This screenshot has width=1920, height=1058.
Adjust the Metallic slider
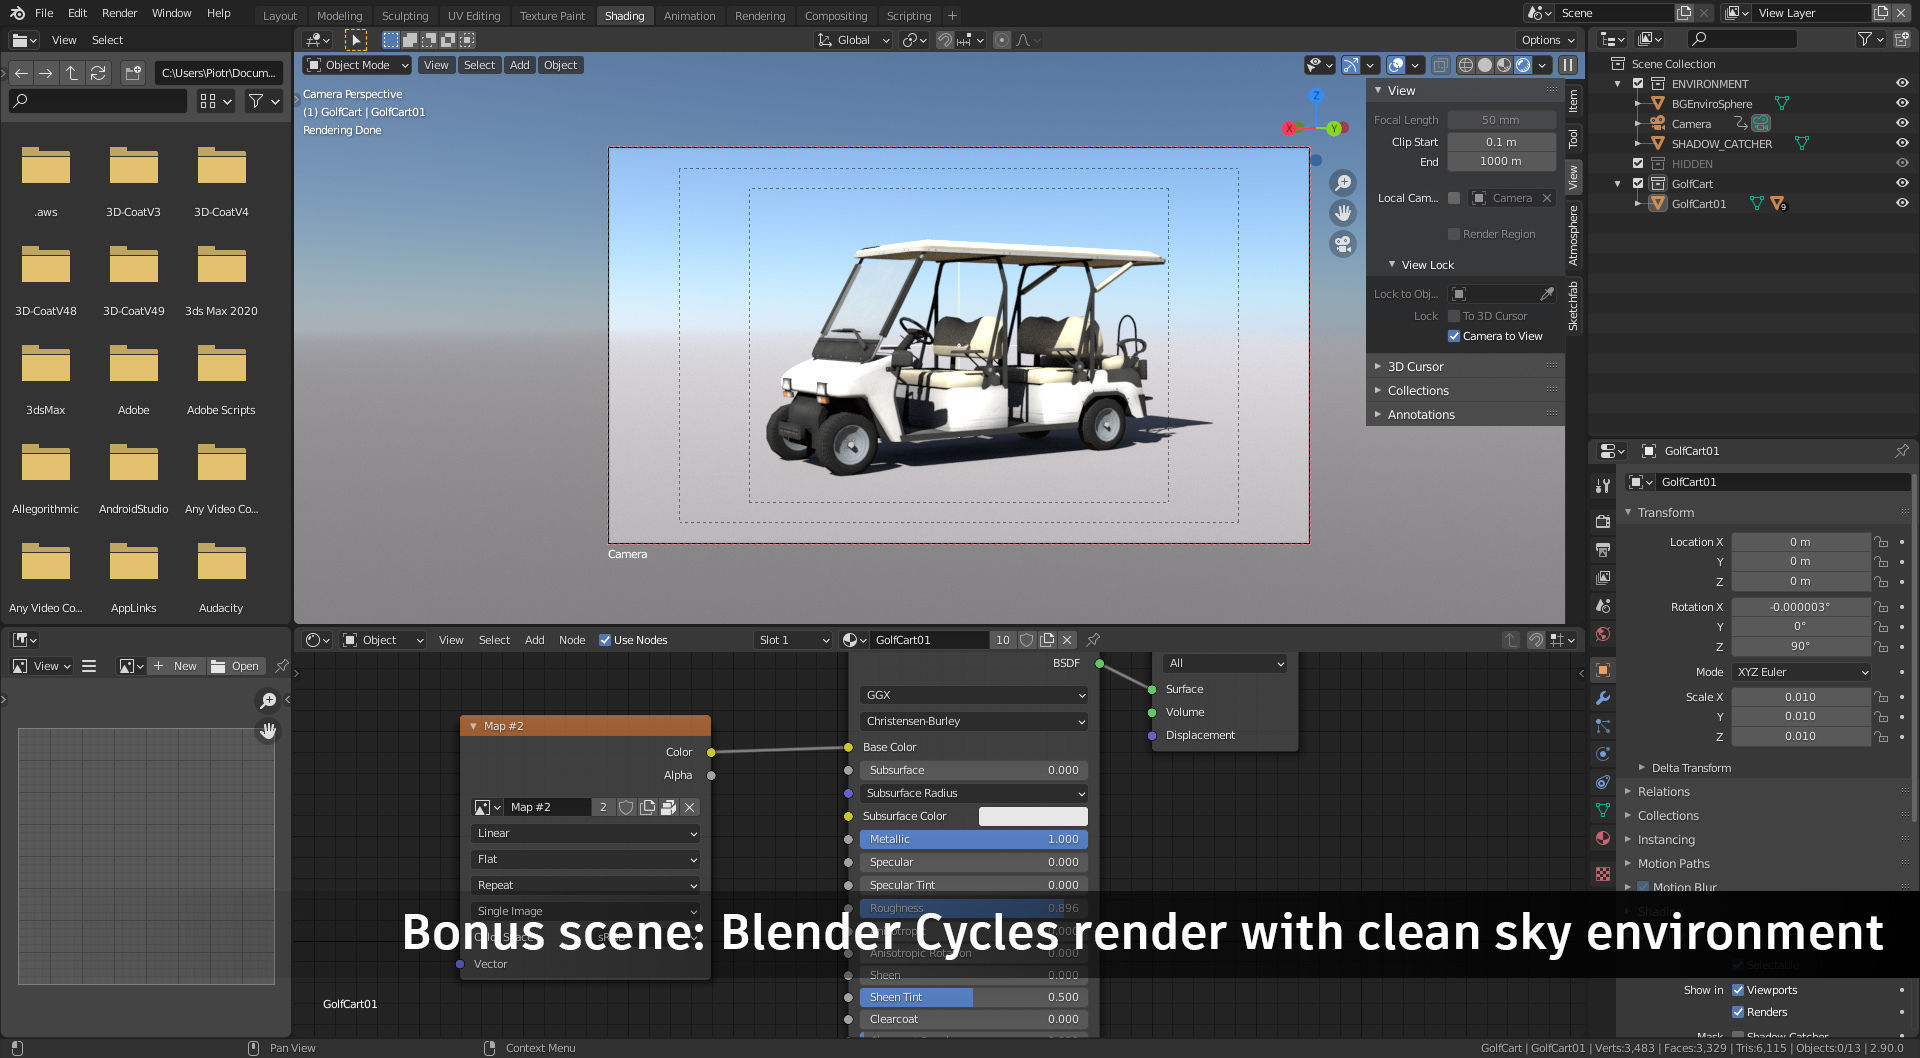tap(974, 839)
